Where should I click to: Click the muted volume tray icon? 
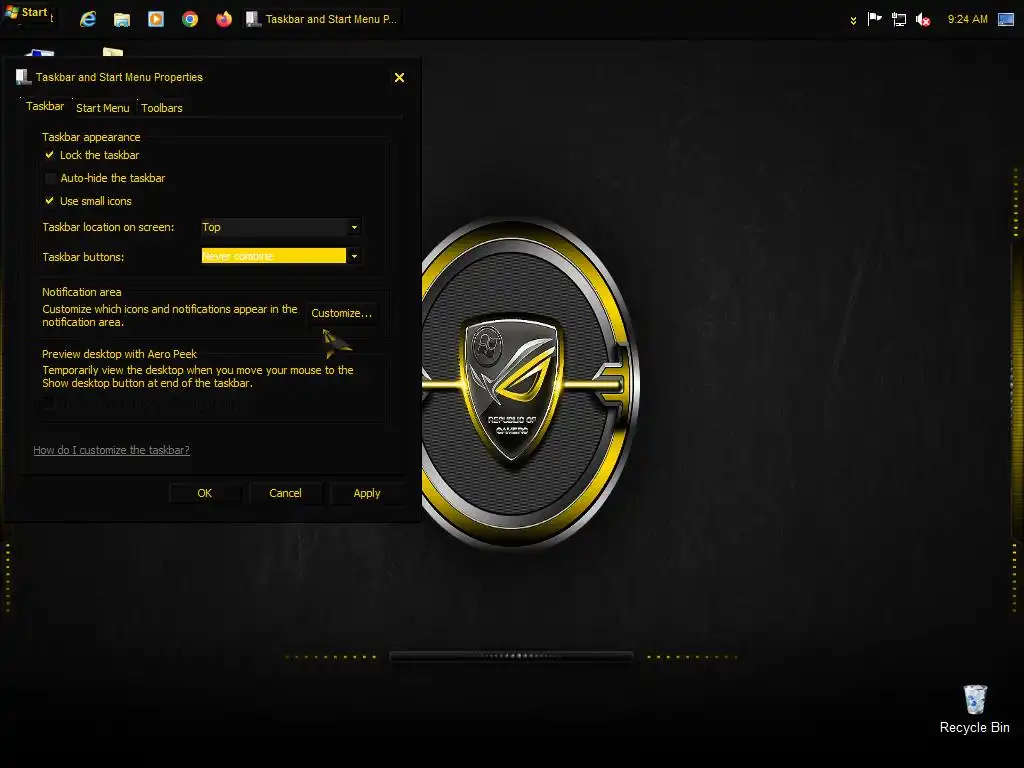coord(923,20)
